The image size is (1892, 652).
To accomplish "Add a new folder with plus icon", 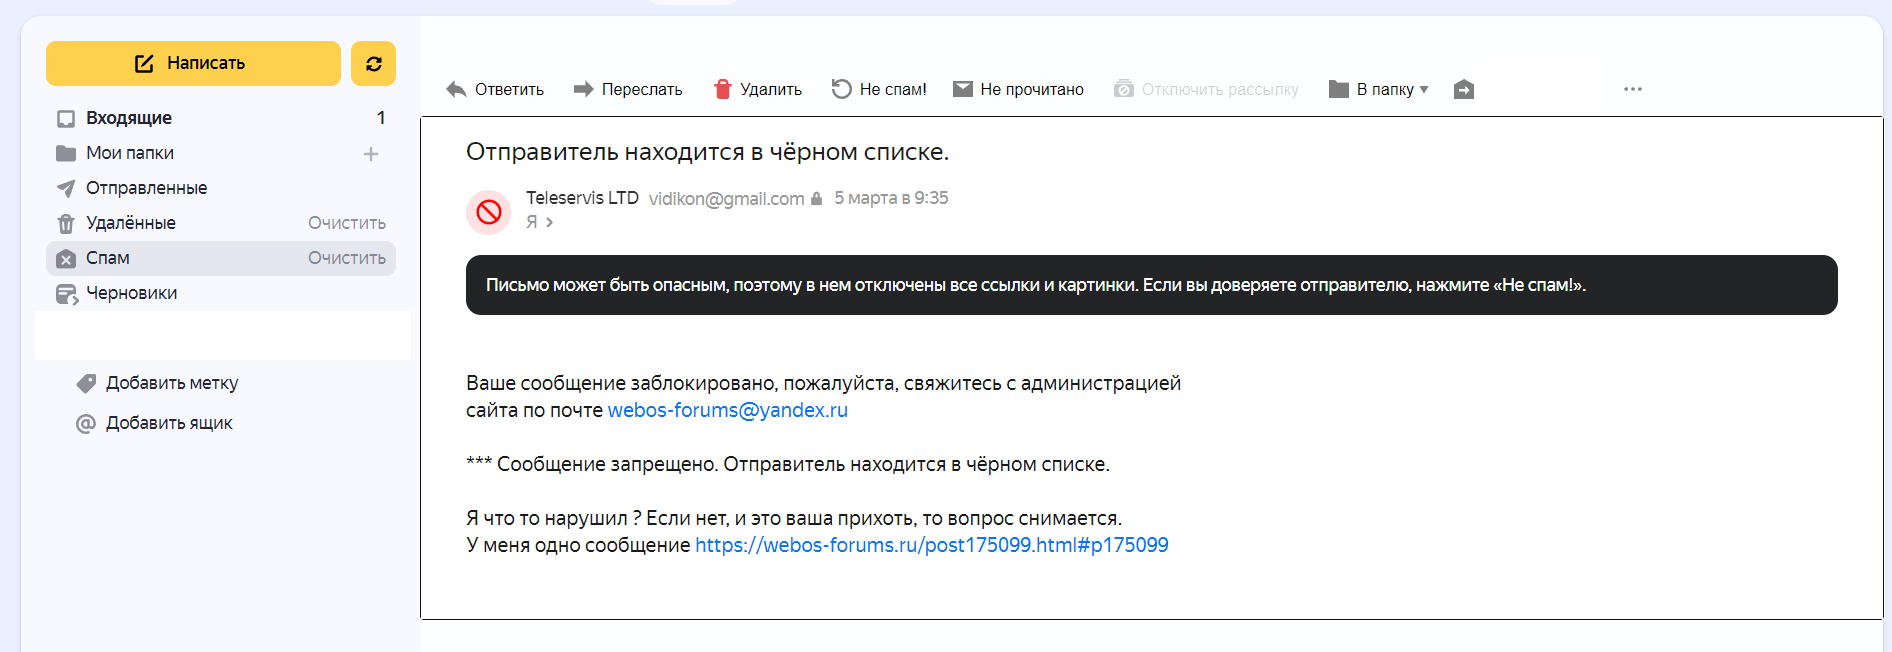I will (x=371, y=154).
